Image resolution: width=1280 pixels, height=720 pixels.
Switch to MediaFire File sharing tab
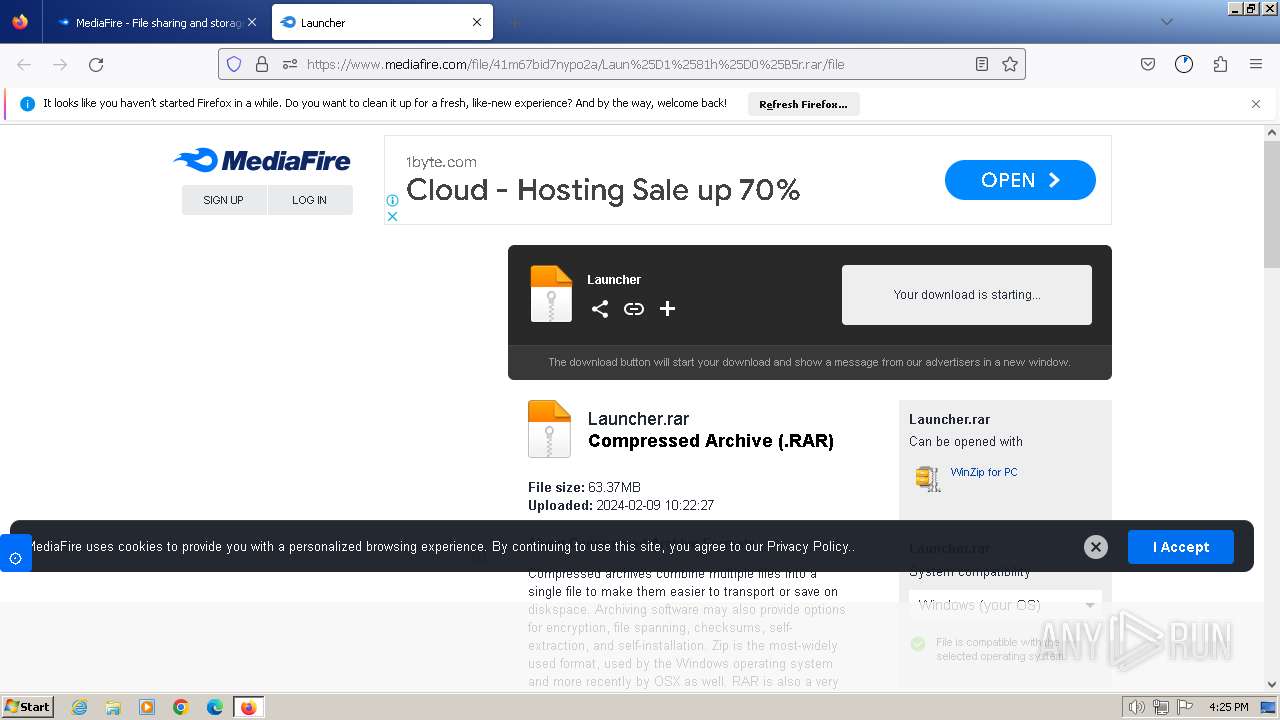[x=156, y=22]
